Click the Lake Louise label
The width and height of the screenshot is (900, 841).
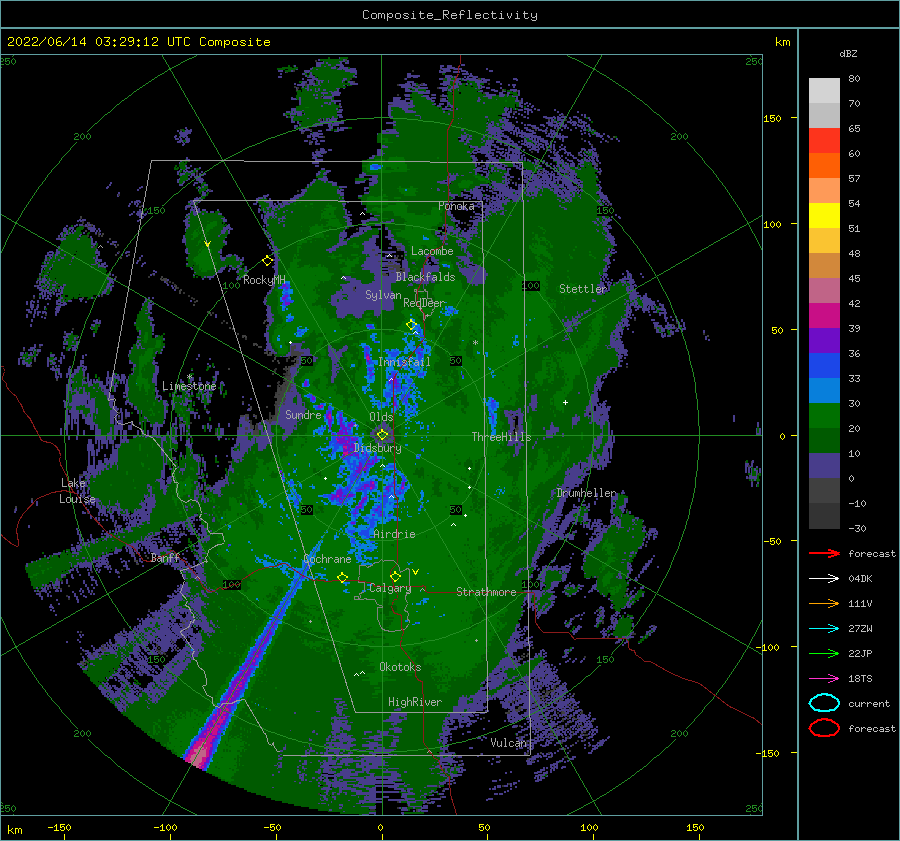coord(77,491)
